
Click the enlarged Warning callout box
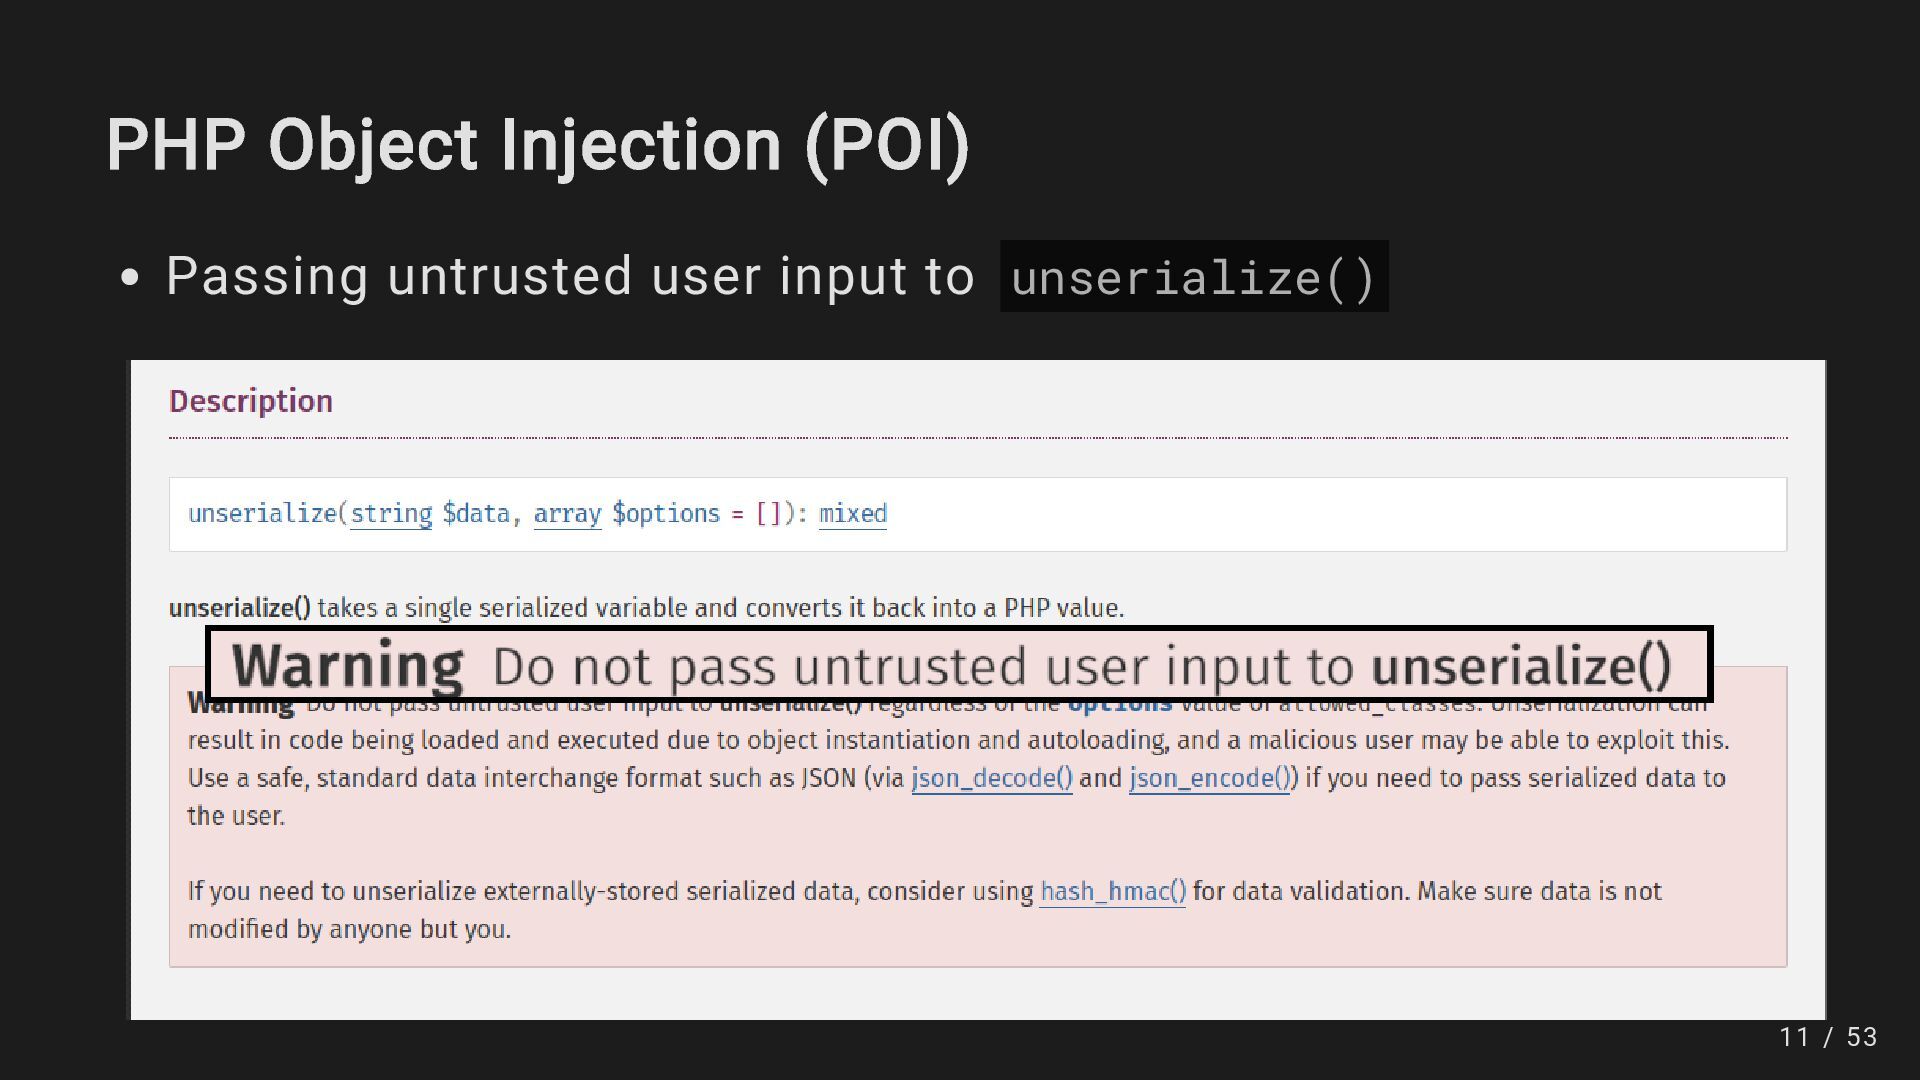(959, 665)
